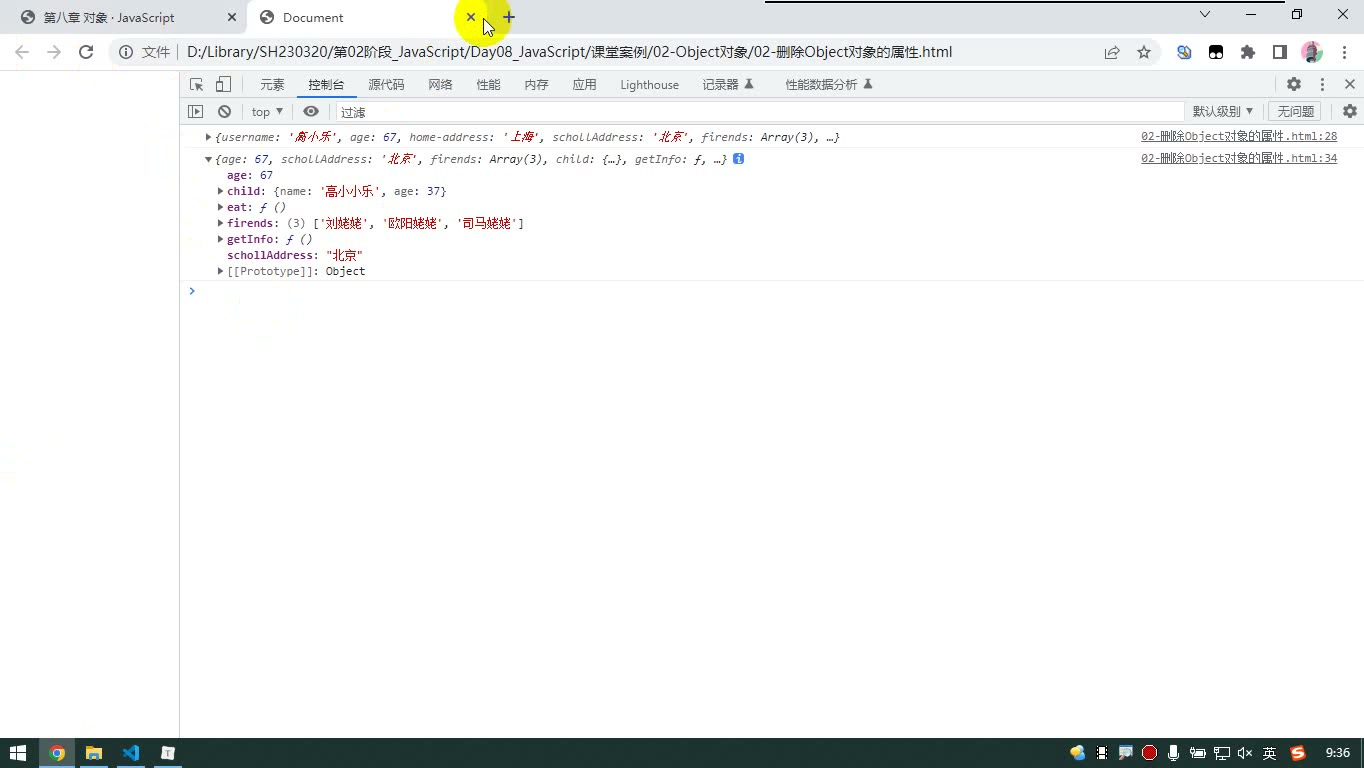Activate the inspect element picker icon
This screenshot has height=768, width=1364.
(x=196, y=85)
